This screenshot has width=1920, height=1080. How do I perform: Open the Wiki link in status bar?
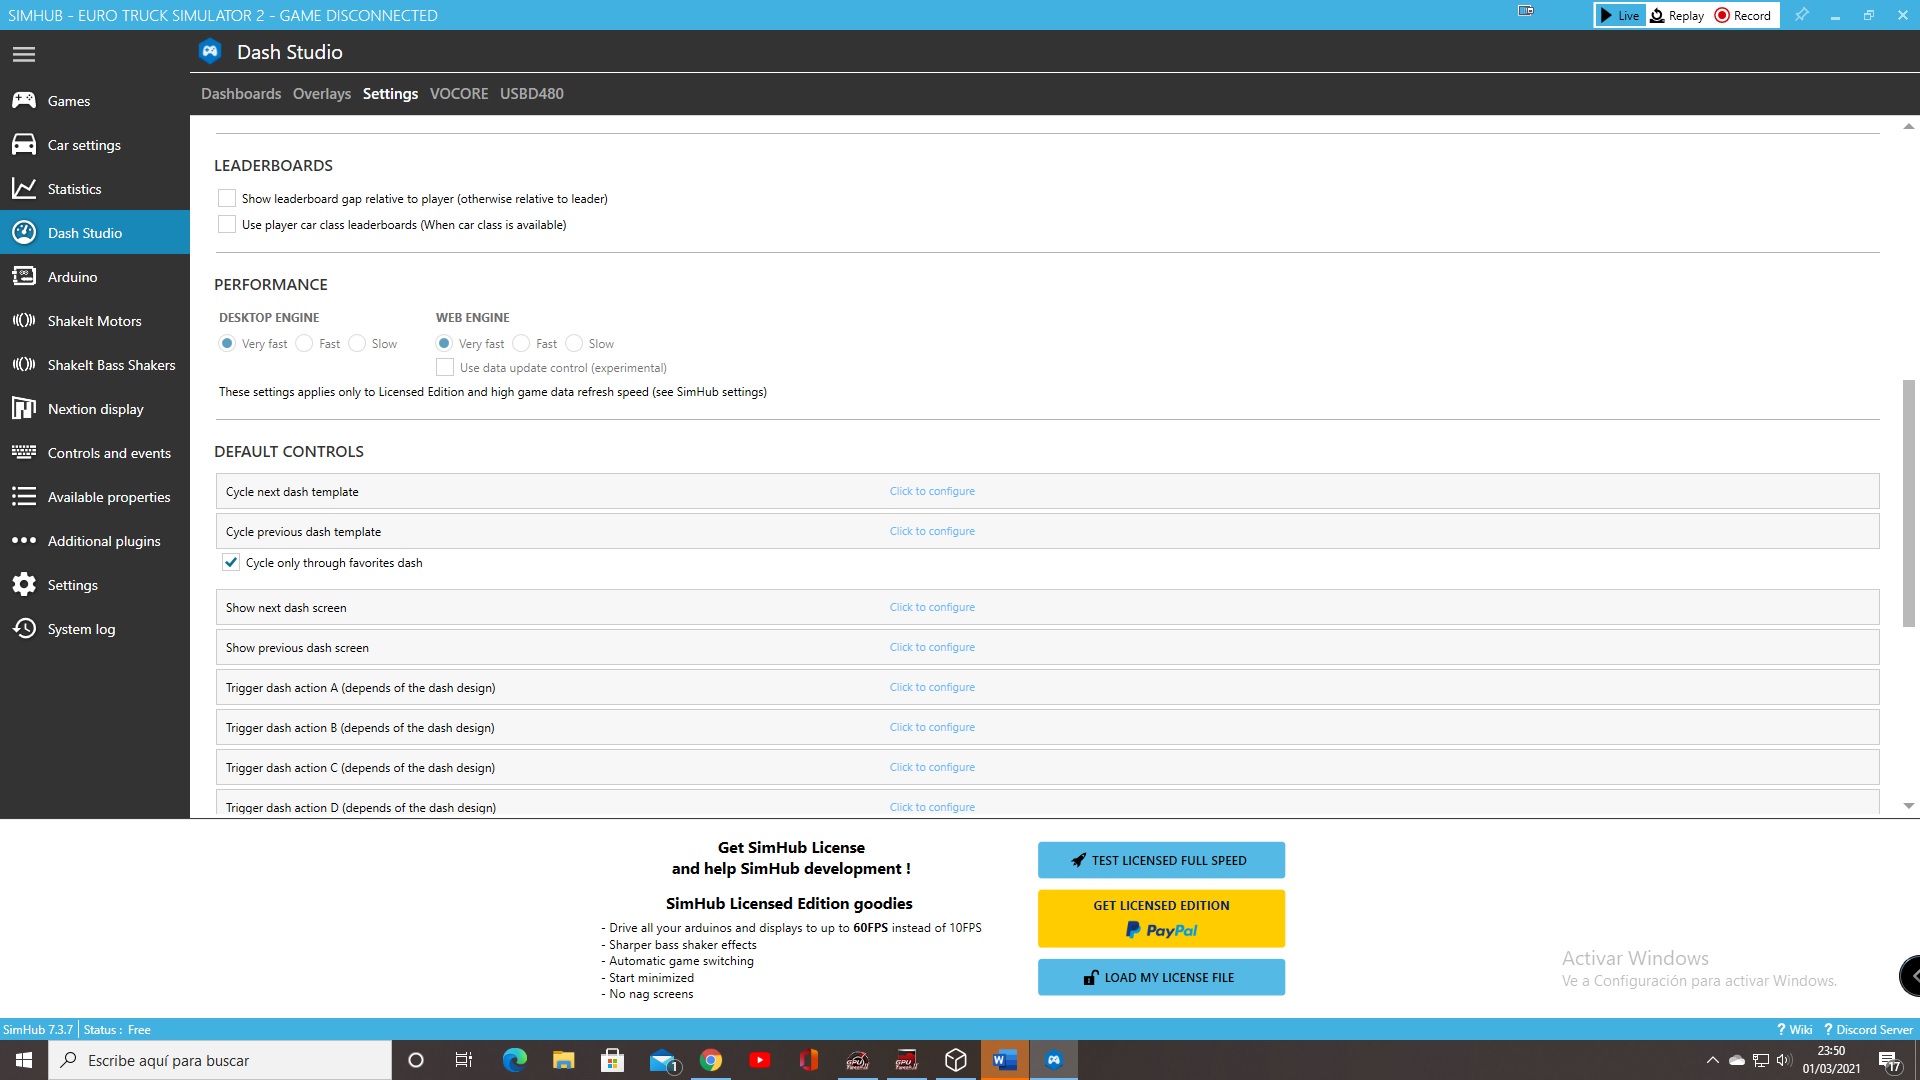point(1794,1029)
